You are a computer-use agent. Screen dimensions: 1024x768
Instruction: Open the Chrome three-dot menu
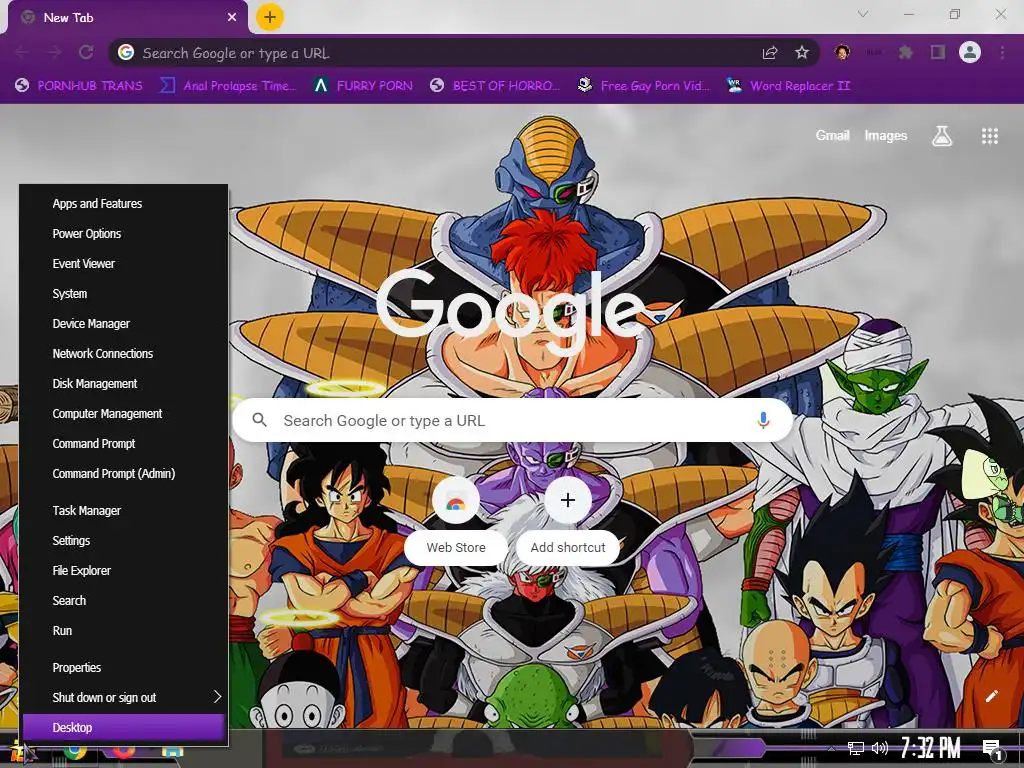[x=1002, y=52]
